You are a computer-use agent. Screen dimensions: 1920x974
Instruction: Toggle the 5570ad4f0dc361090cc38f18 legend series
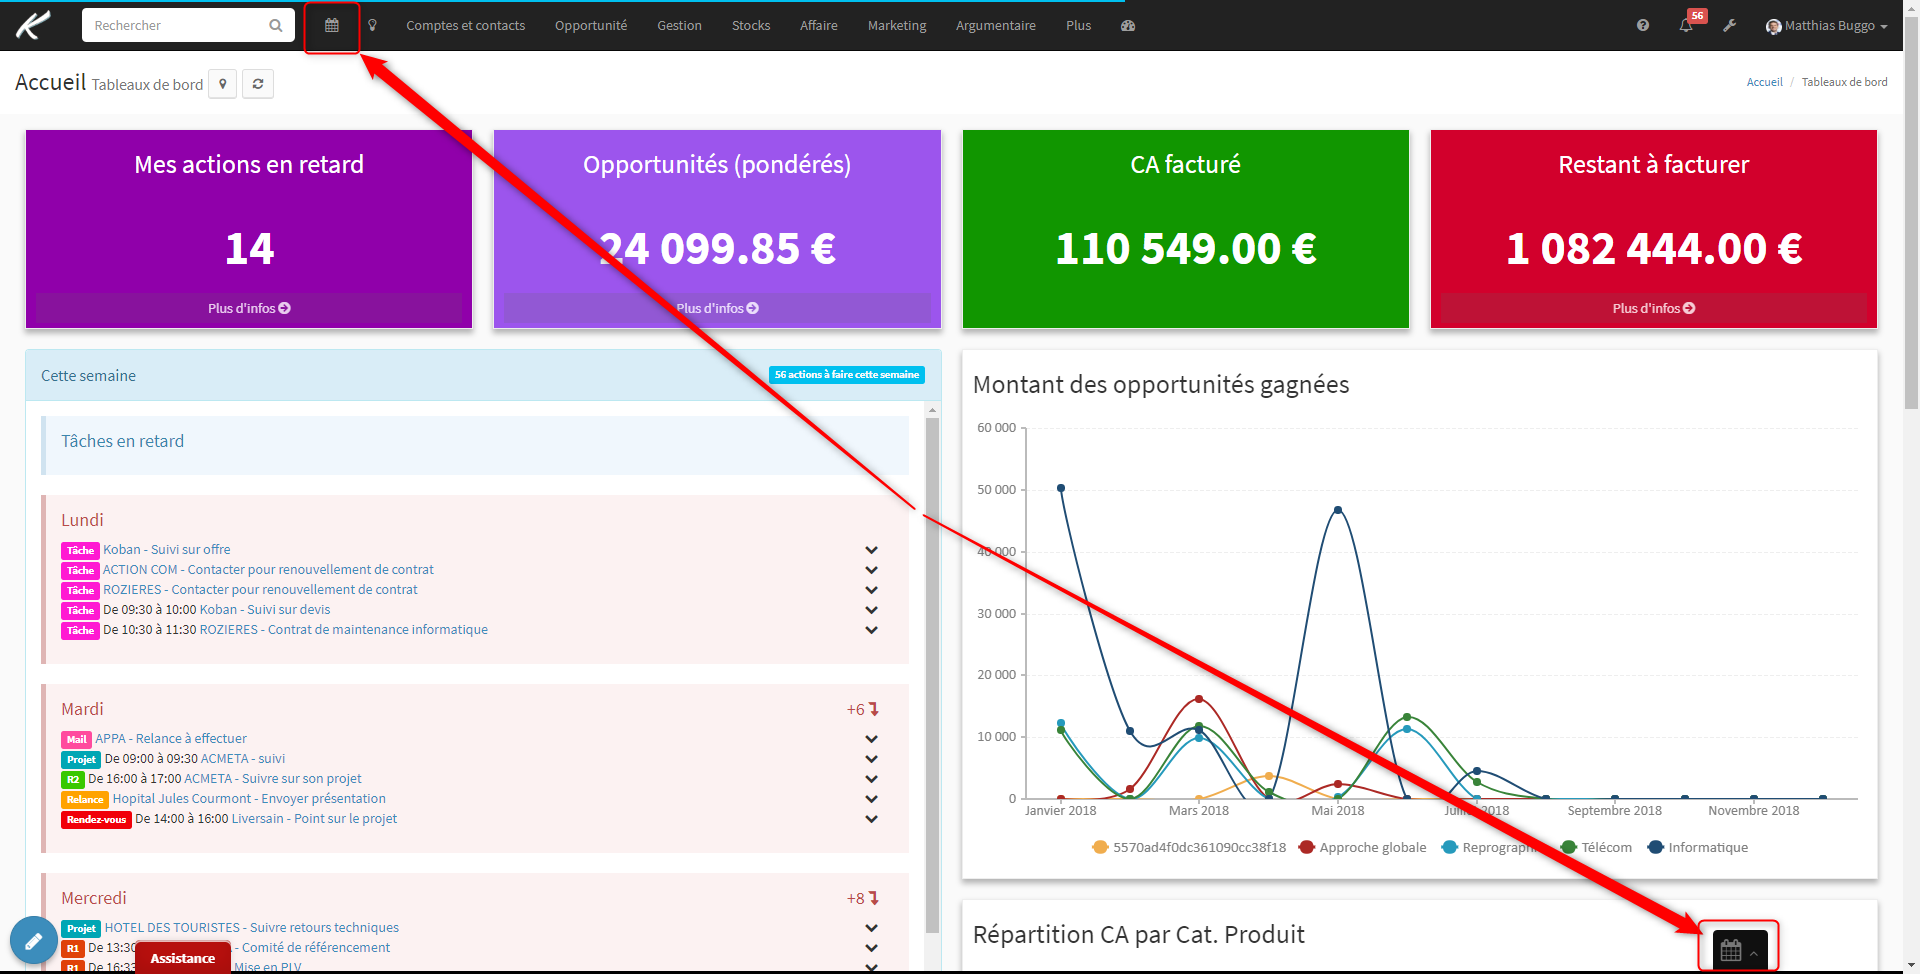pos(1190,847)
